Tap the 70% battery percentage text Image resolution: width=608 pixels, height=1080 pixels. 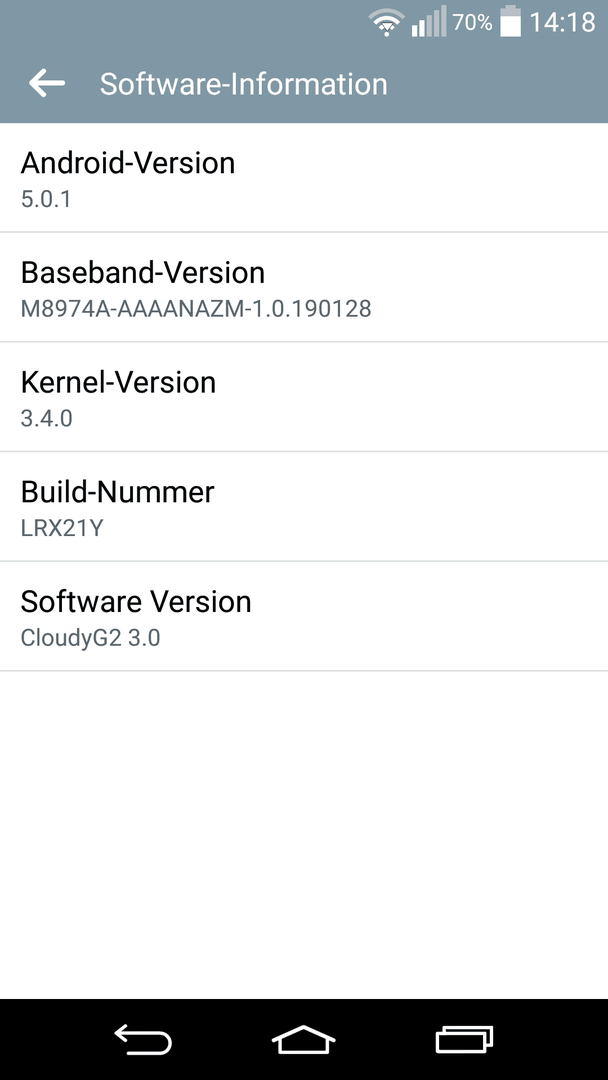click(x=472, y=22)
